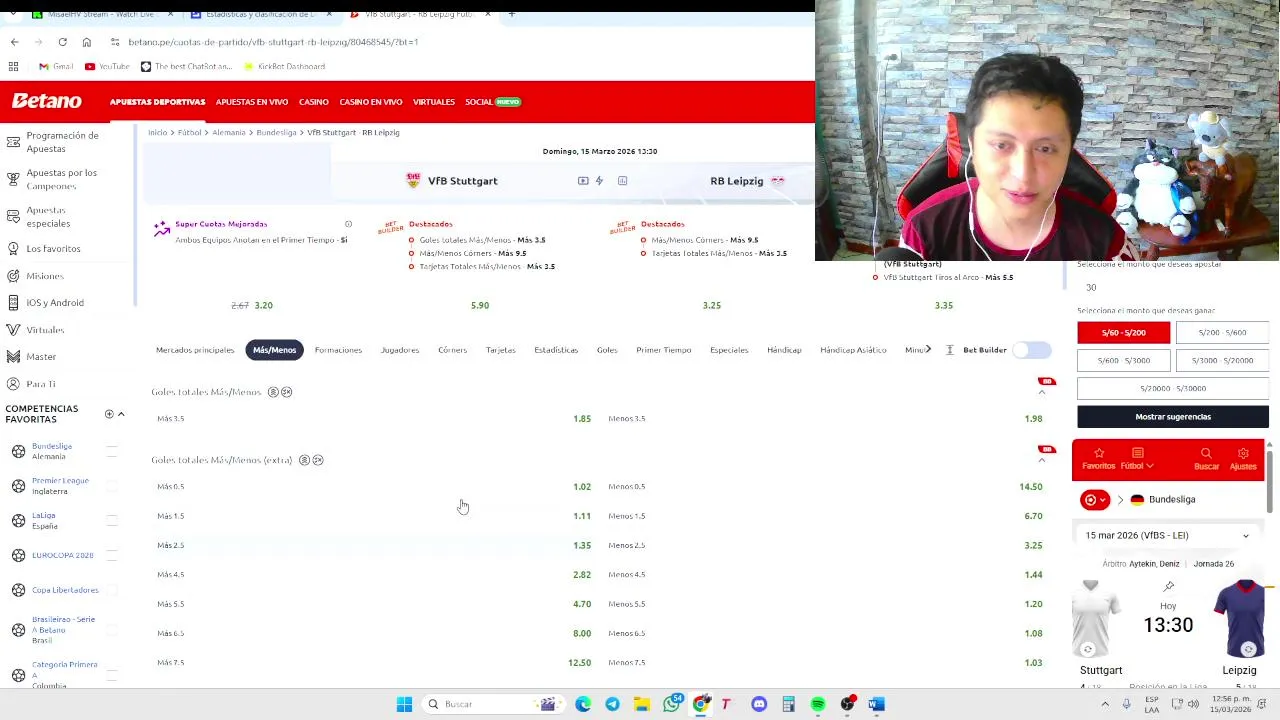Toggle favorite checkbox for Premier League

pos(112,486)
